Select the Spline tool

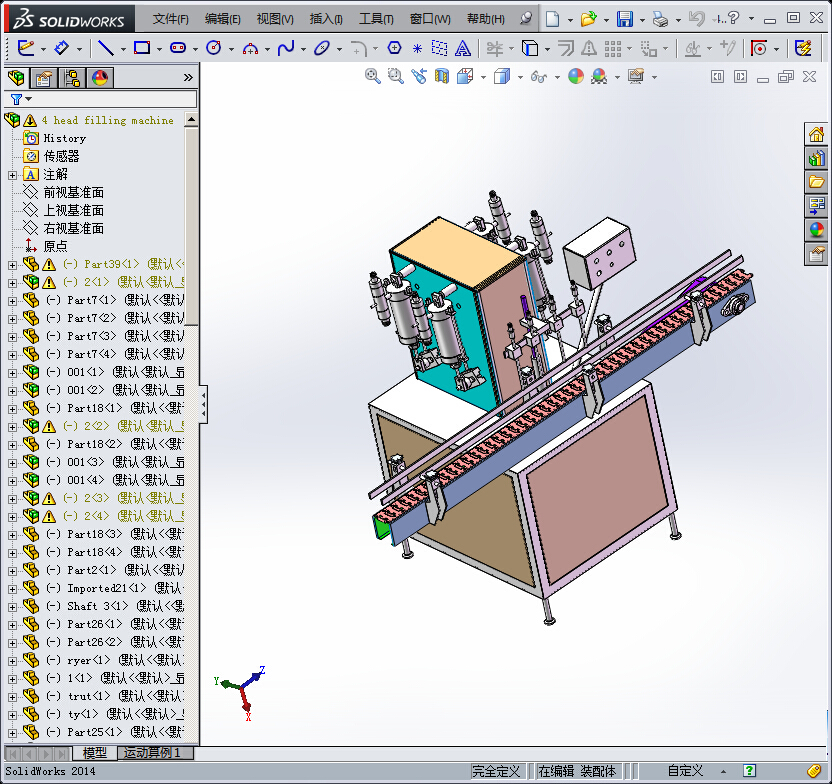tap(286, 48)
